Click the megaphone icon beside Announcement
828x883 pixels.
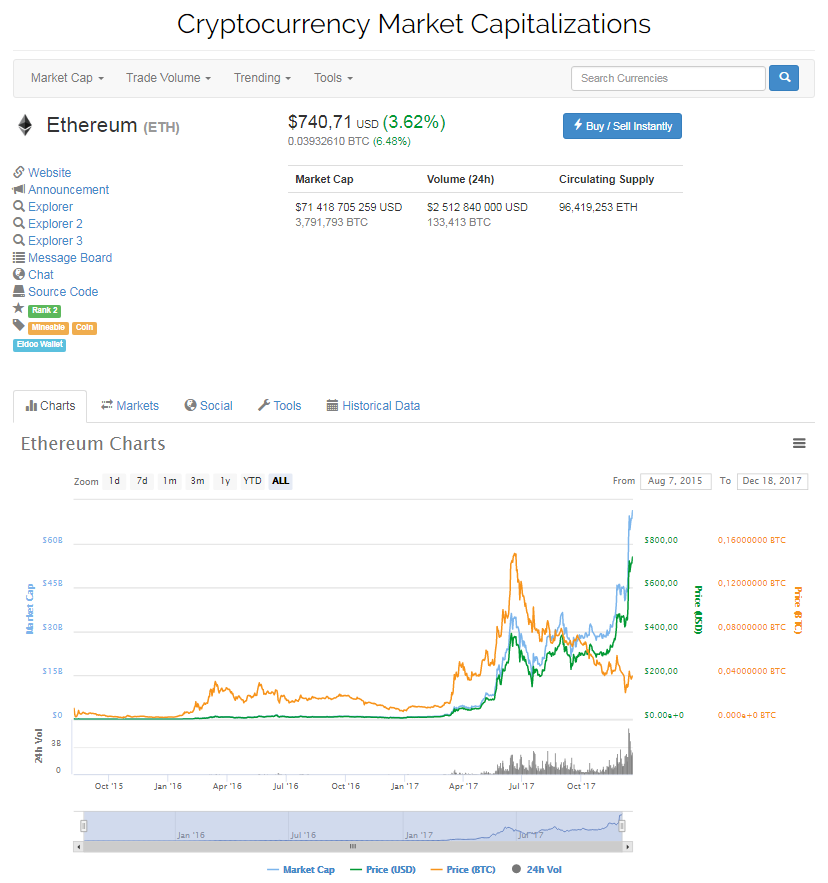click(x=19, y=189)
